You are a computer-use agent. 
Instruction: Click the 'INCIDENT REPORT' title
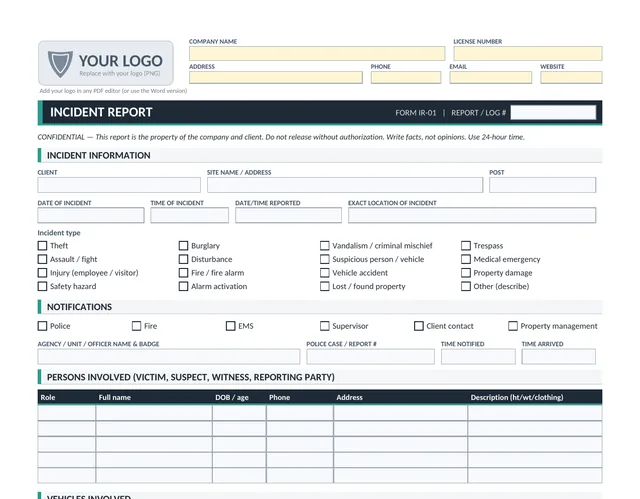tap(101, 112)
